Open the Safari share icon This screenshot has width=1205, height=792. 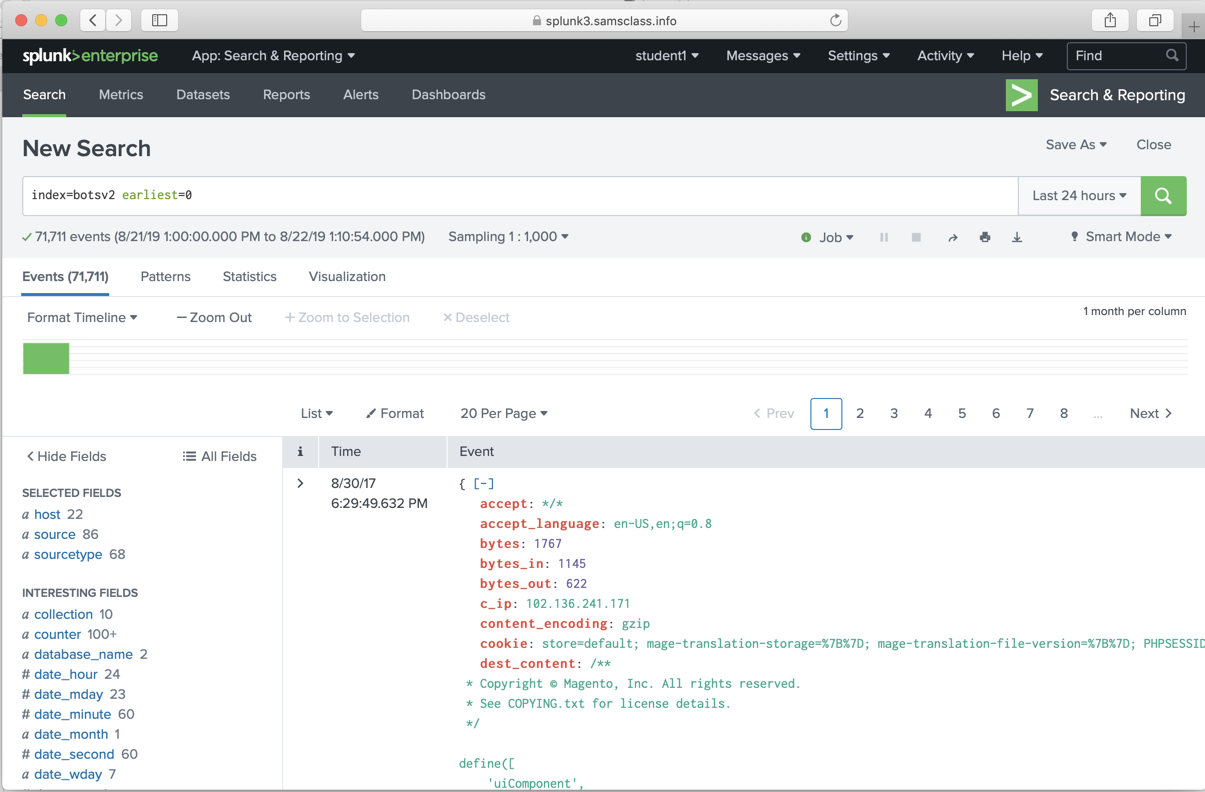[1110, 20]
